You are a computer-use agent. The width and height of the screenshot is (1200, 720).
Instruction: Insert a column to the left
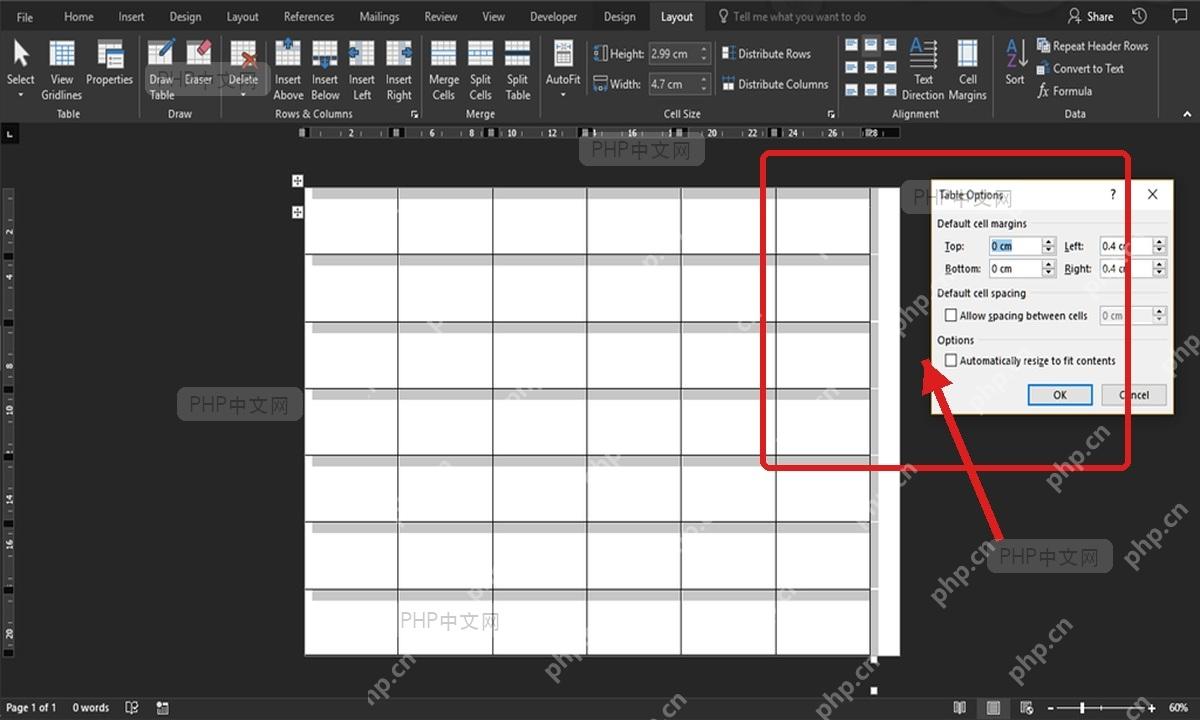362,70
